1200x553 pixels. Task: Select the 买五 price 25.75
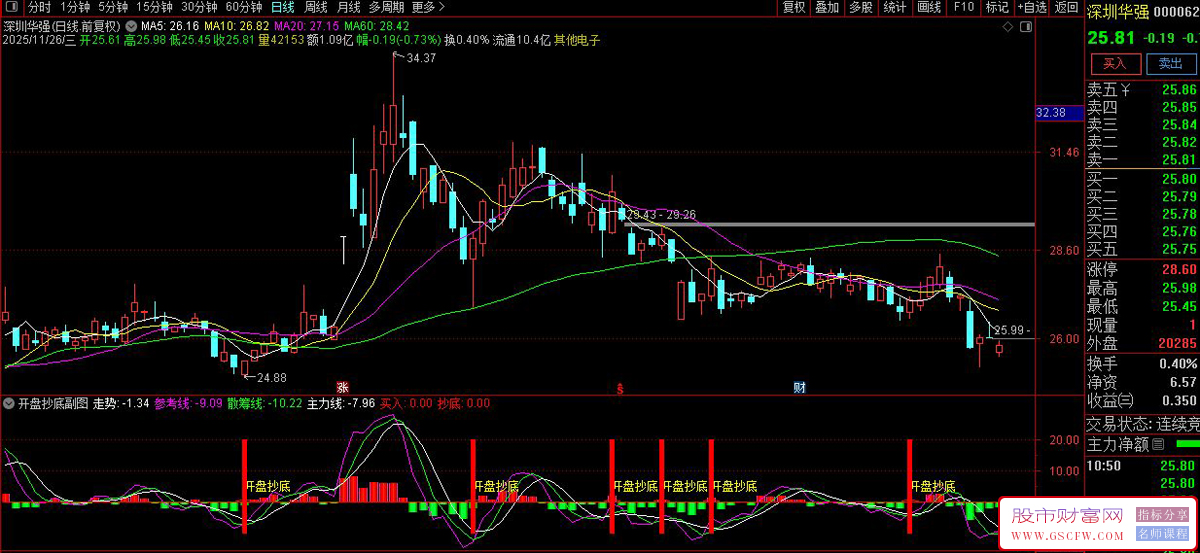(1180, 249)
